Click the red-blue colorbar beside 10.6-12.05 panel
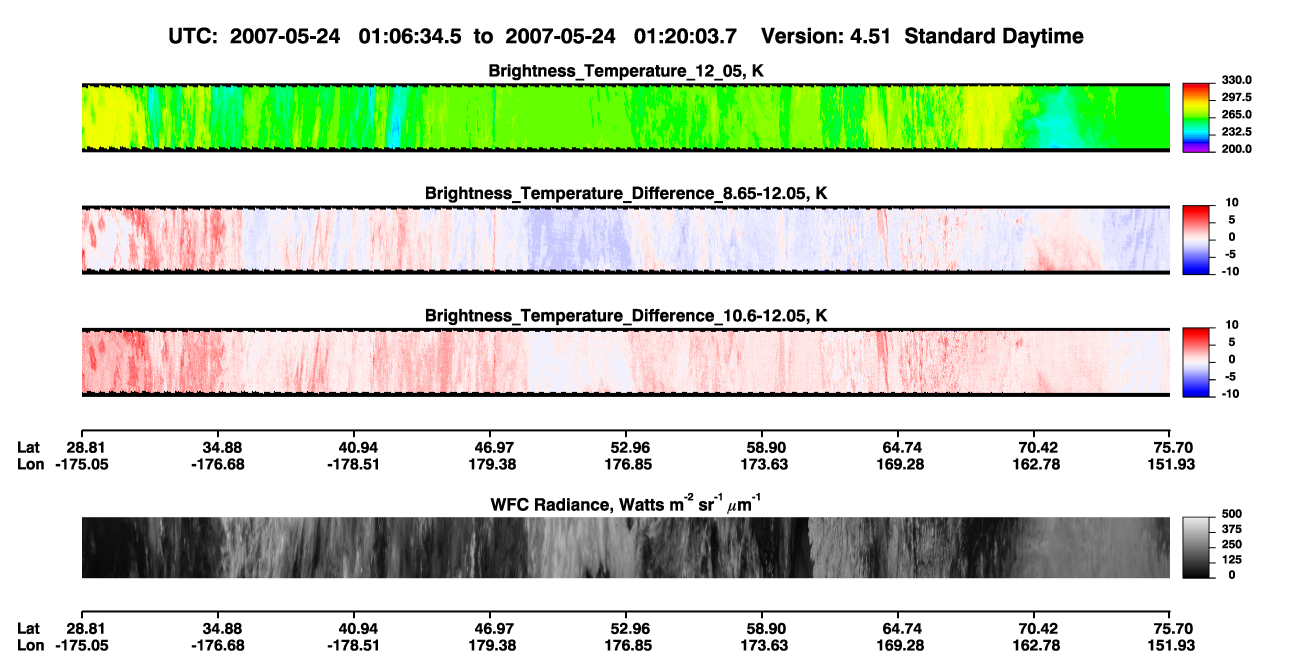The width and height of the screenshot is (1300, 667). [x=1197, y=361]
